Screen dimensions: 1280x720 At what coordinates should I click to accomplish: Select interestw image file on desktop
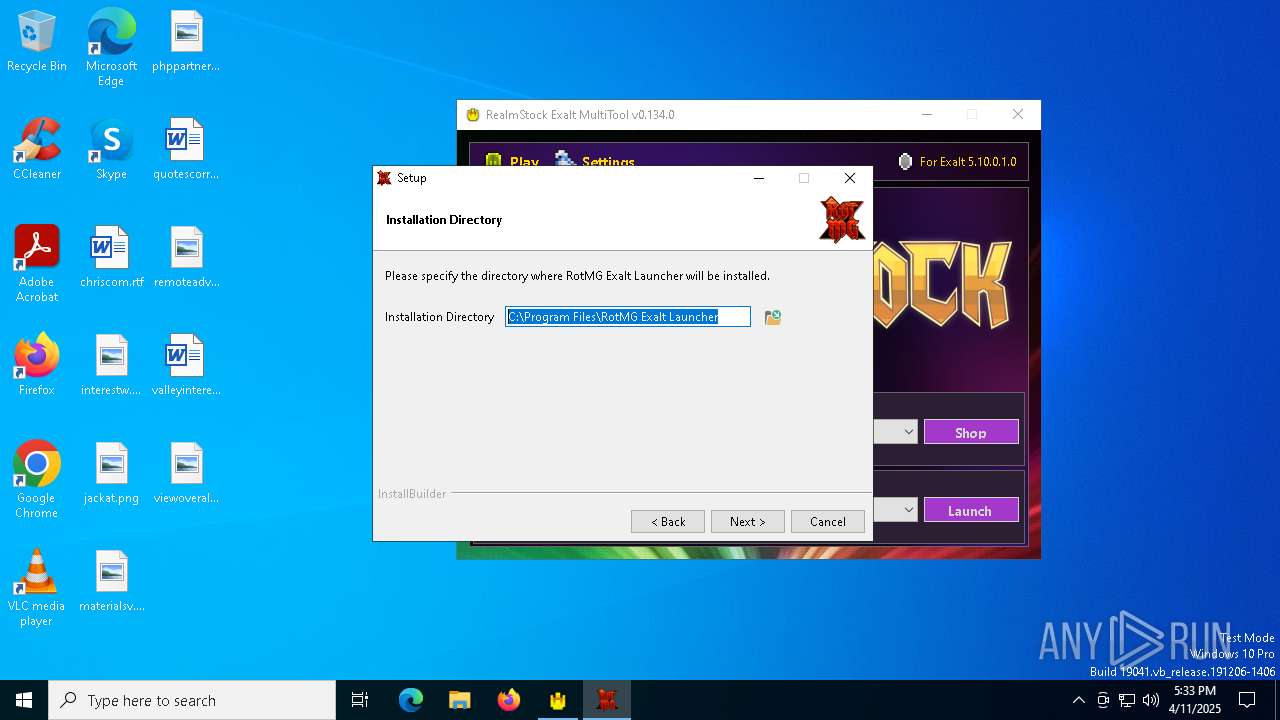click(x=111, y=365)
